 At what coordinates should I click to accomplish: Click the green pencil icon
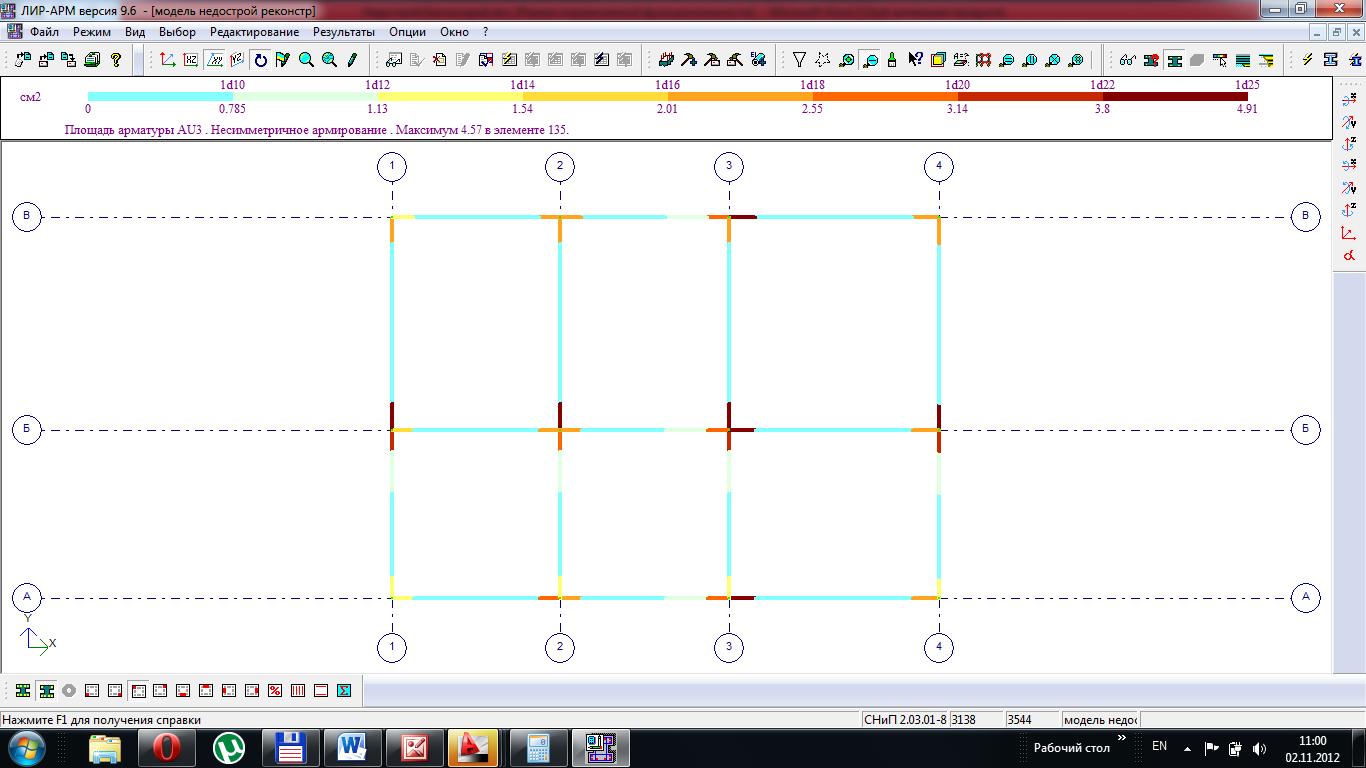pyautogui.click(x=352, y=59)
